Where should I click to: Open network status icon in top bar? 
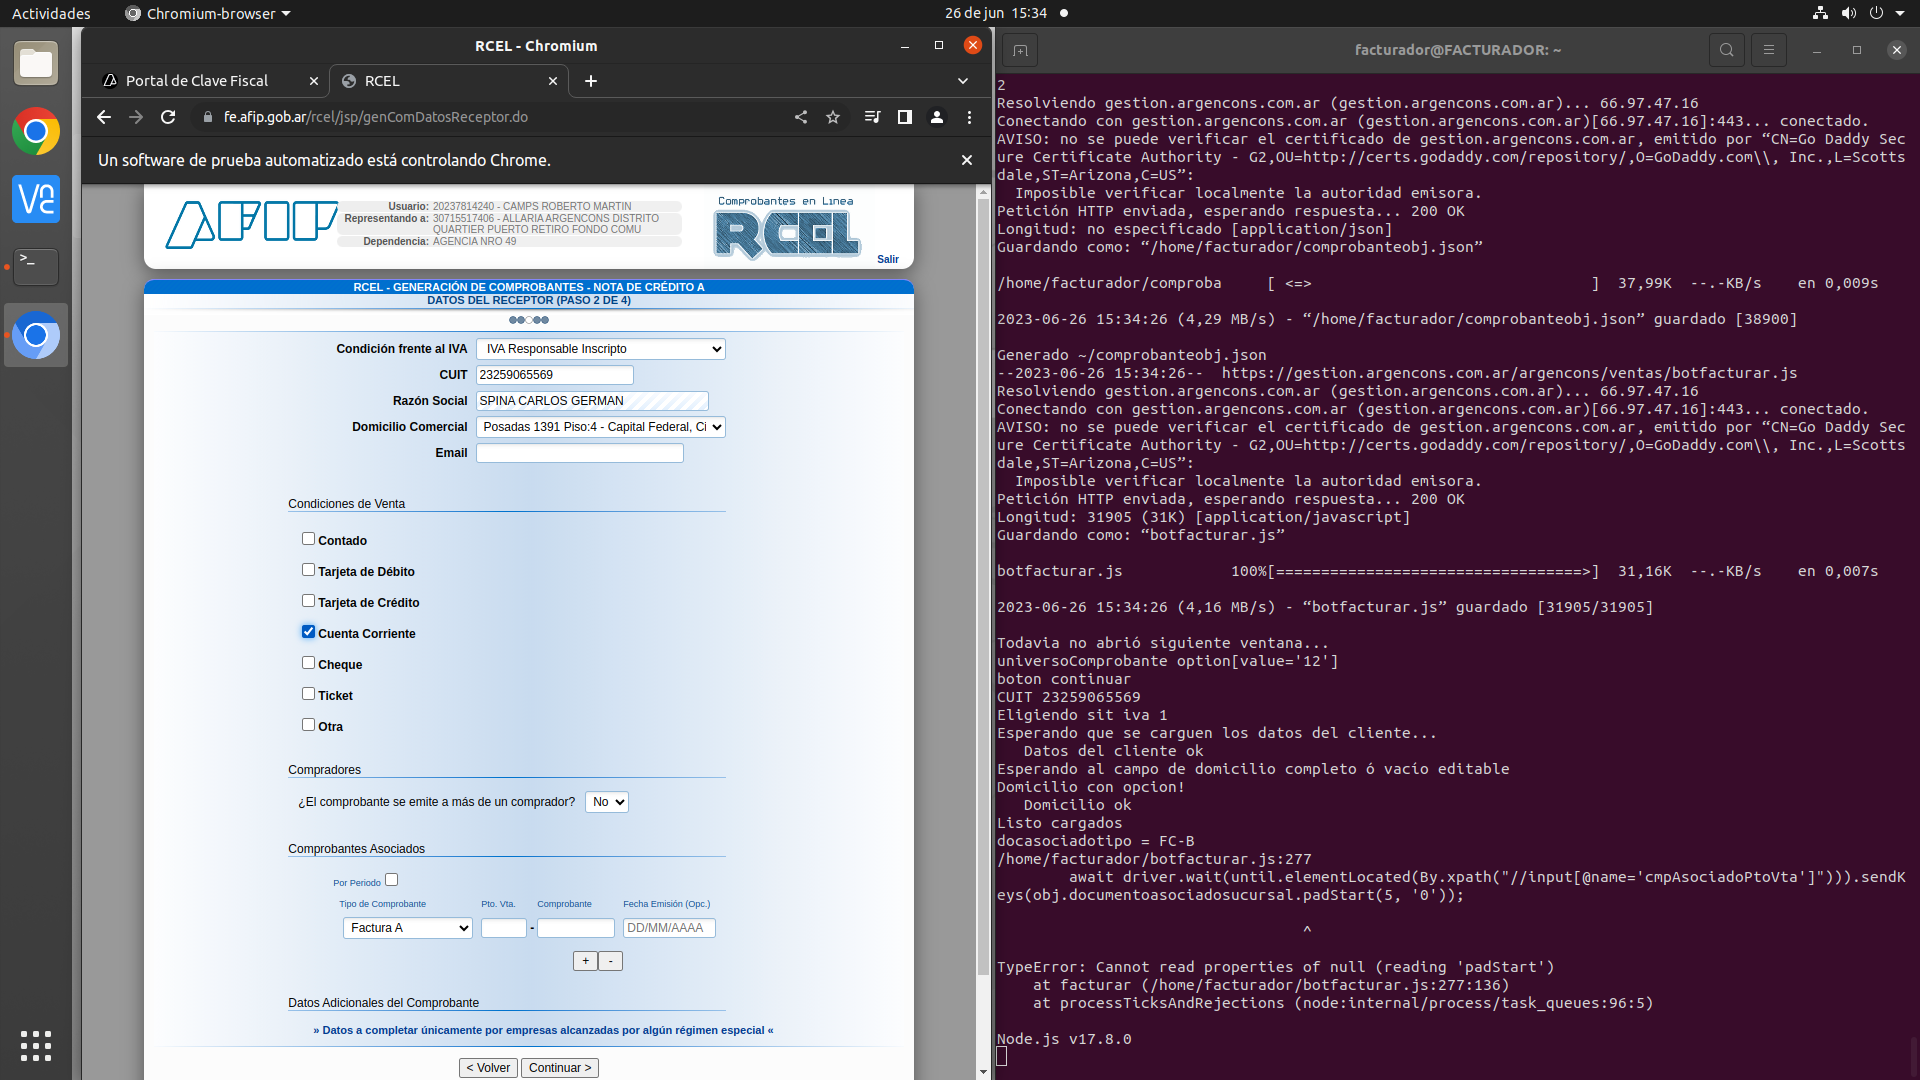point(1820,13)
